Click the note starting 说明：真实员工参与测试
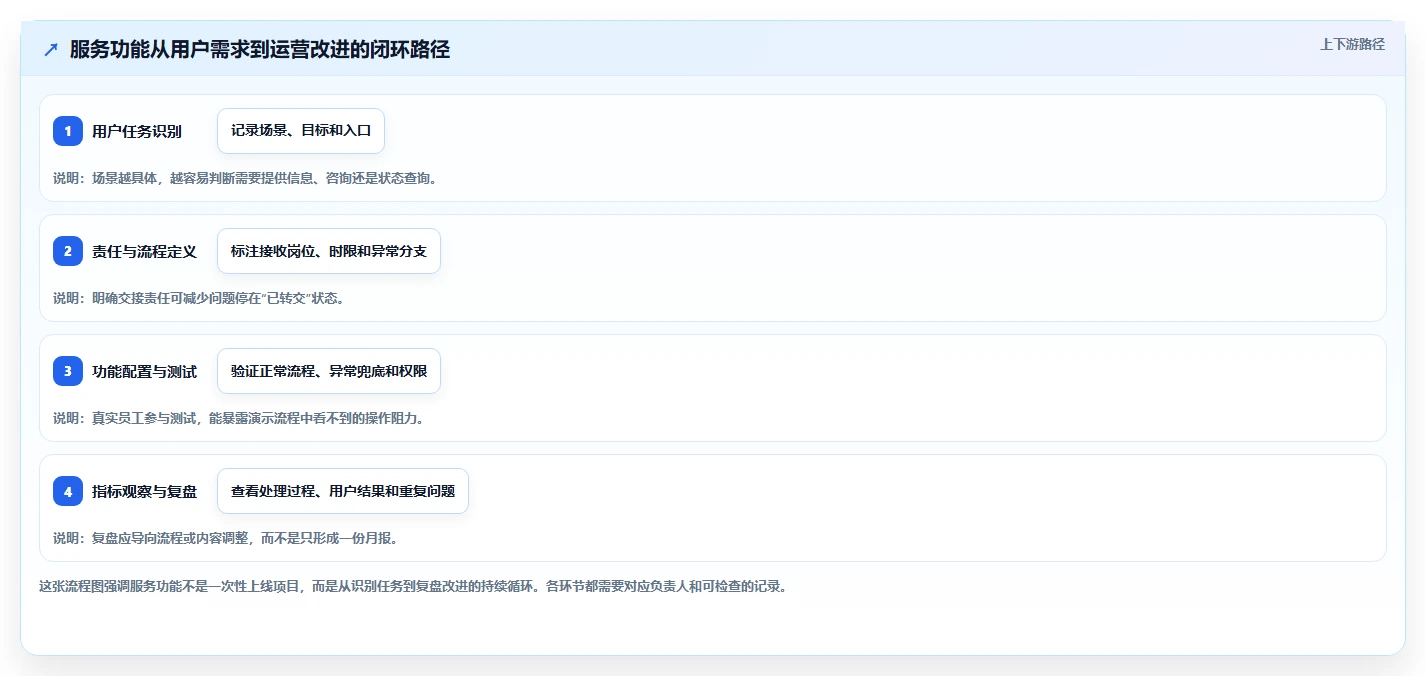1426x676 pixels. [x=239, y=418]
